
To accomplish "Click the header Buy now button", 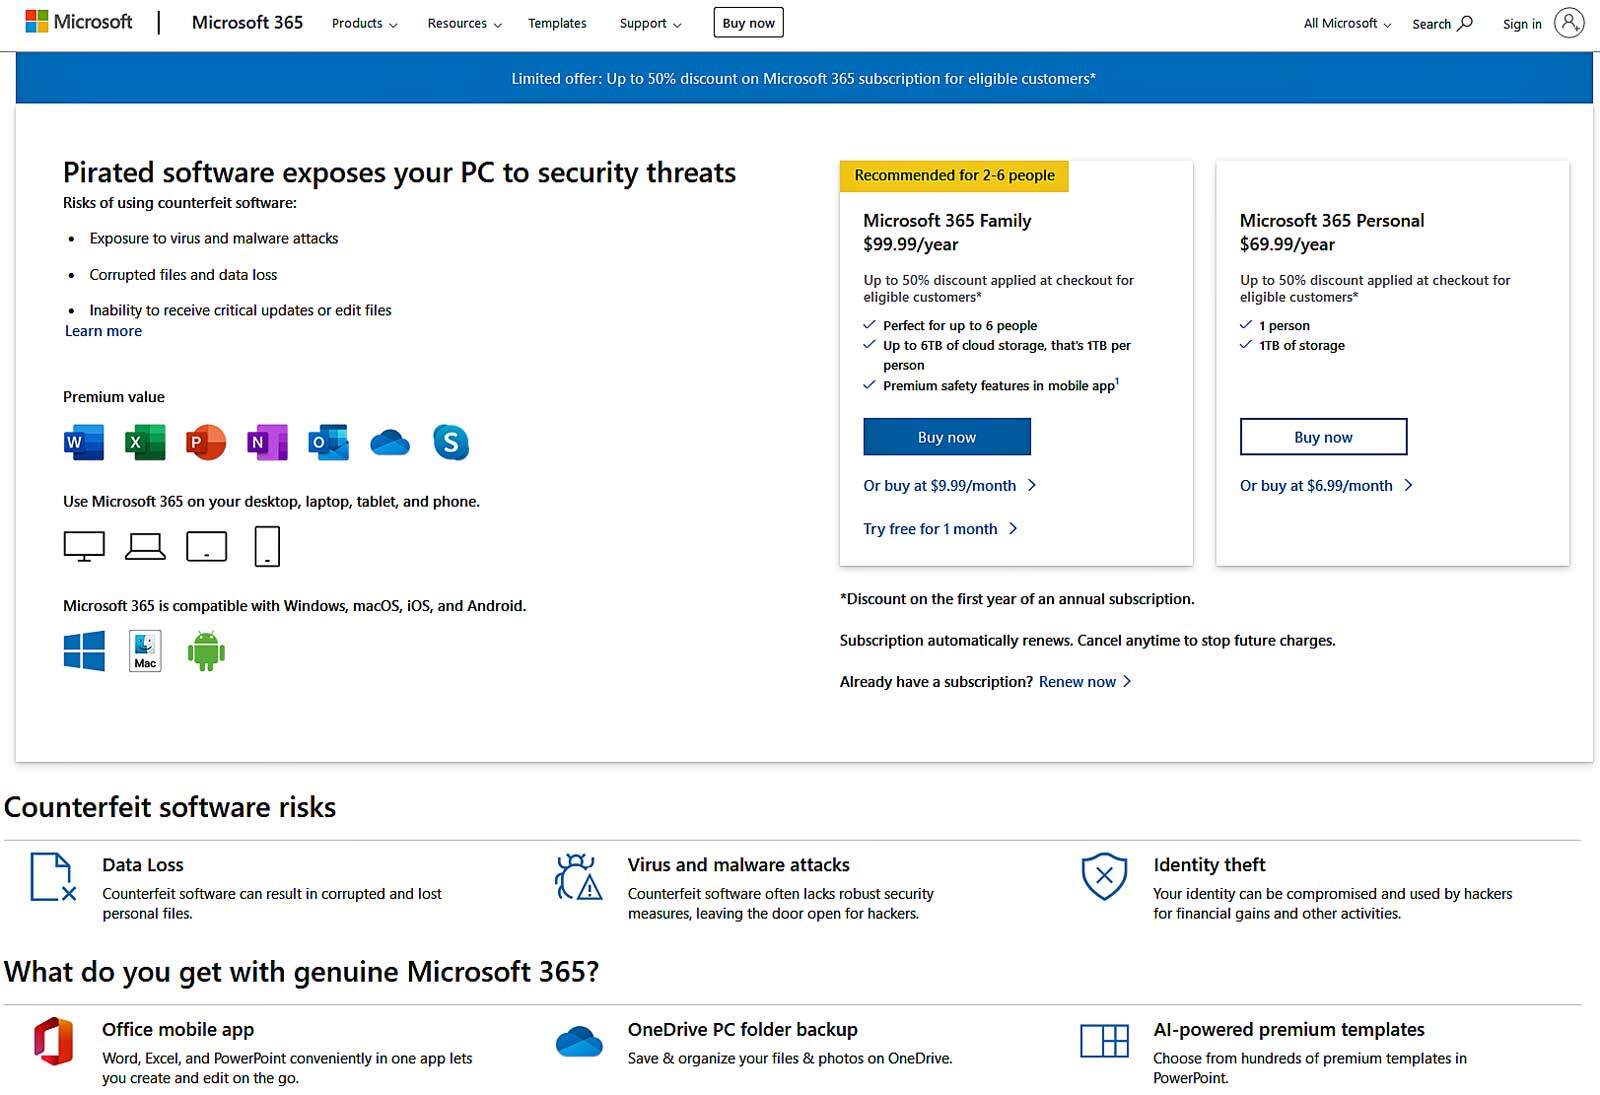I will pyautogui.click(x=748, y=23).
